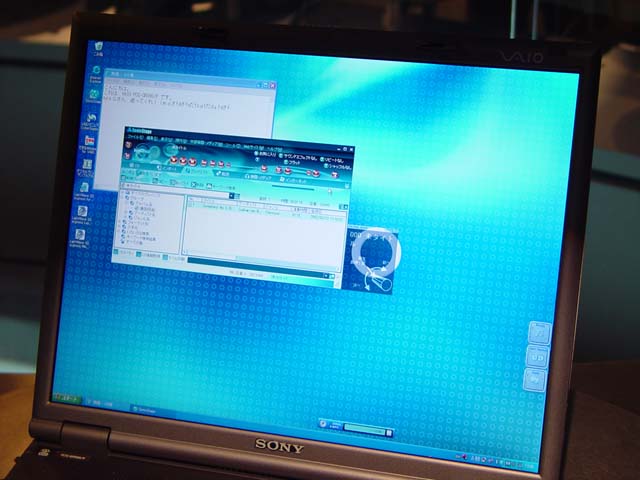Toggle the second checkbox below the library tree
640x480 pixels.
139,255
